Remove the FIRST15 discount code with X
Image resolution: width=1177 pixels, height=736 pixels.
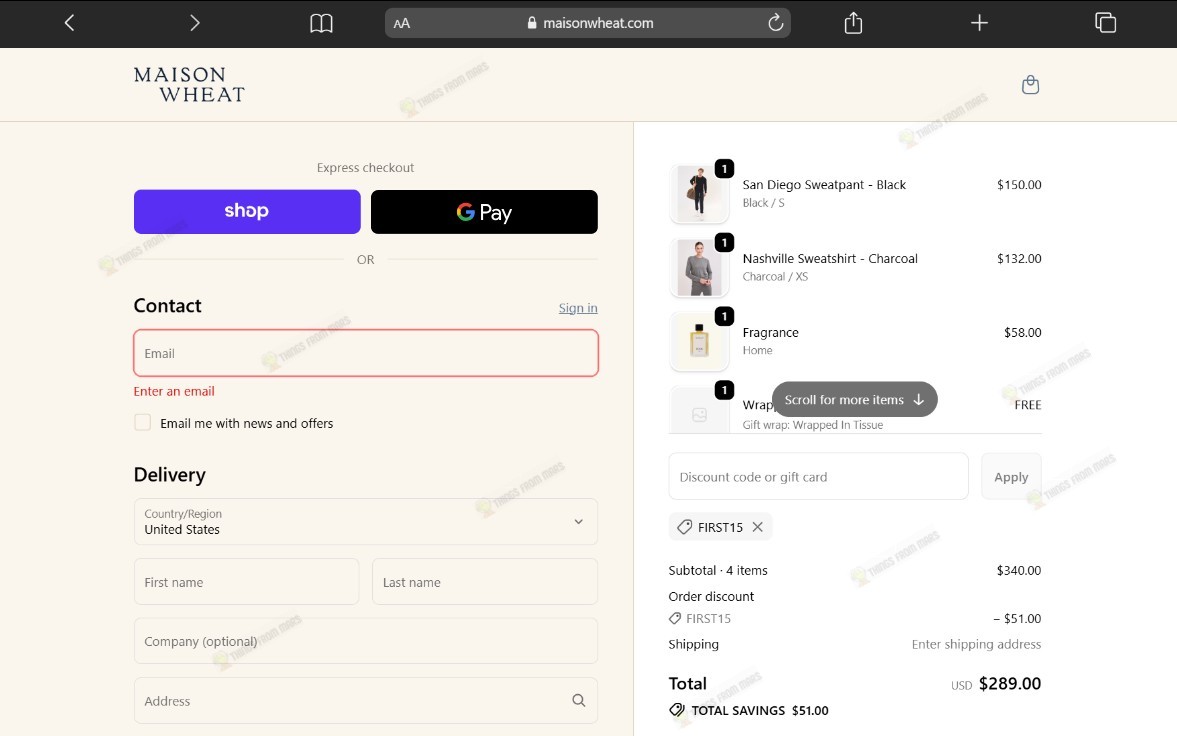(x=757, y=527)
